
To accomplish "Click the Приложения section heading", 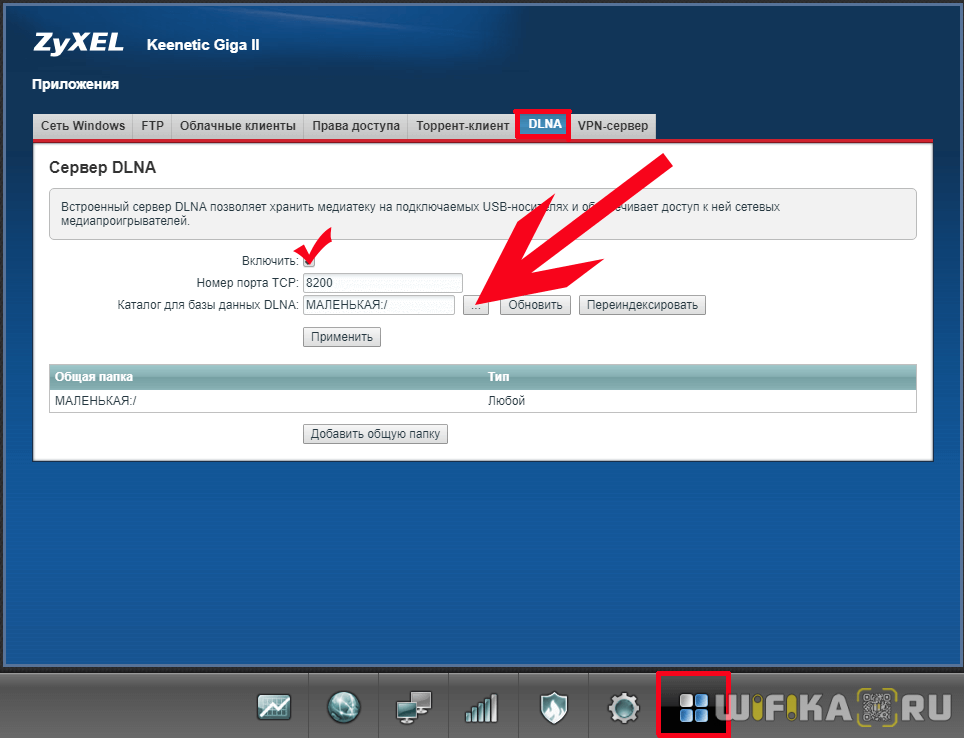I will pos(76,84).
